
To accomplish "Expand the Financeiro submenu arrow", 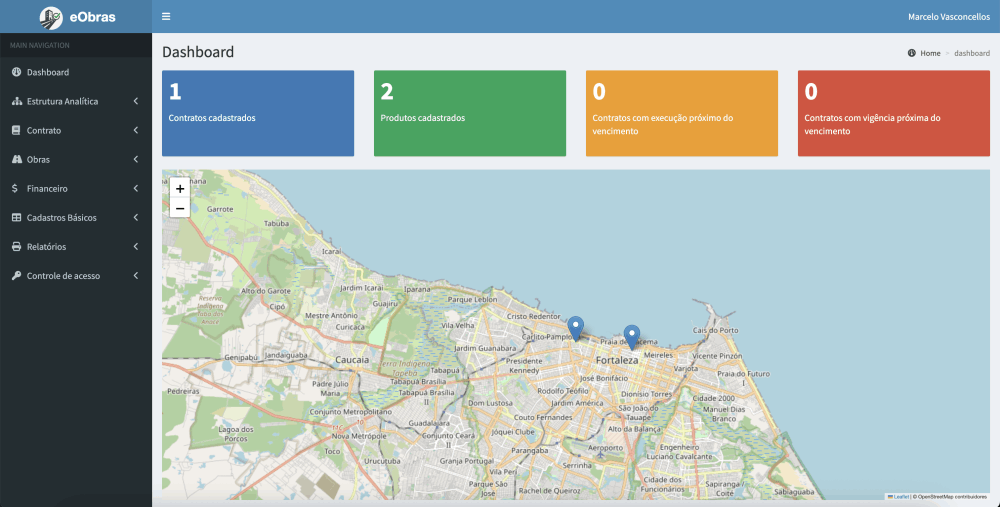I will point(135,188).
